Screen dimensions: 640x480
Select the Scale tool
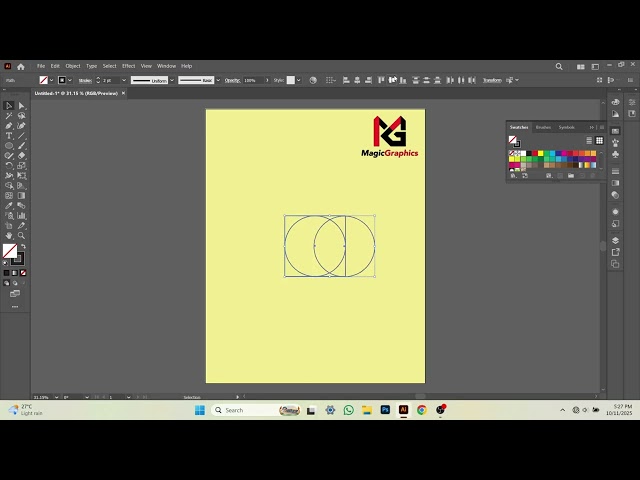[22, 166]
